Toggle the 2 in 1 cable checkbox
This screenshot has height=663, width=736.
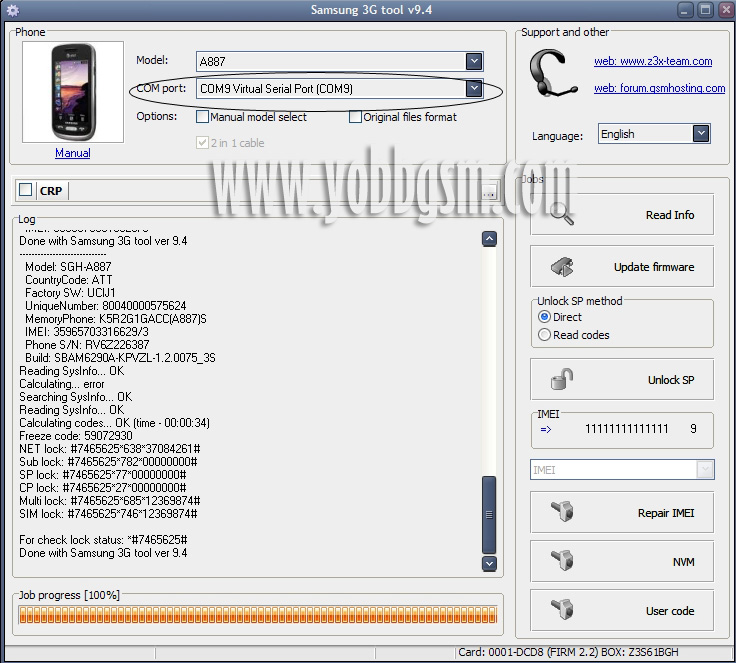(x=202, y=142)
